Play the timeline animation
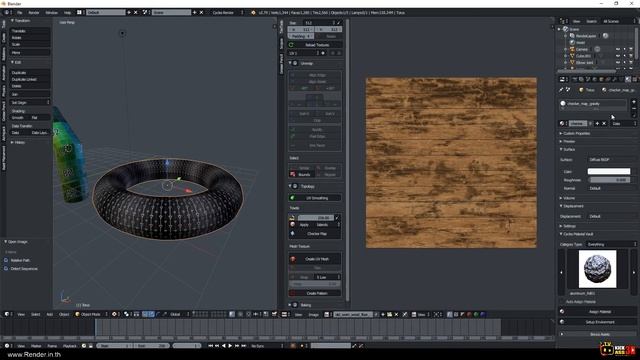Screen dimensions: 640x360 click(x=230, y=346)
